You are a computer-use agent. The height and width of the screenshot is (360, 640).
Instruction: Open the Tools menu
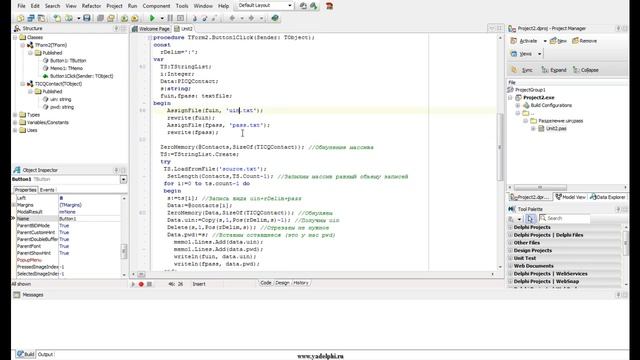pyautogui.click(x=182, y=6)
